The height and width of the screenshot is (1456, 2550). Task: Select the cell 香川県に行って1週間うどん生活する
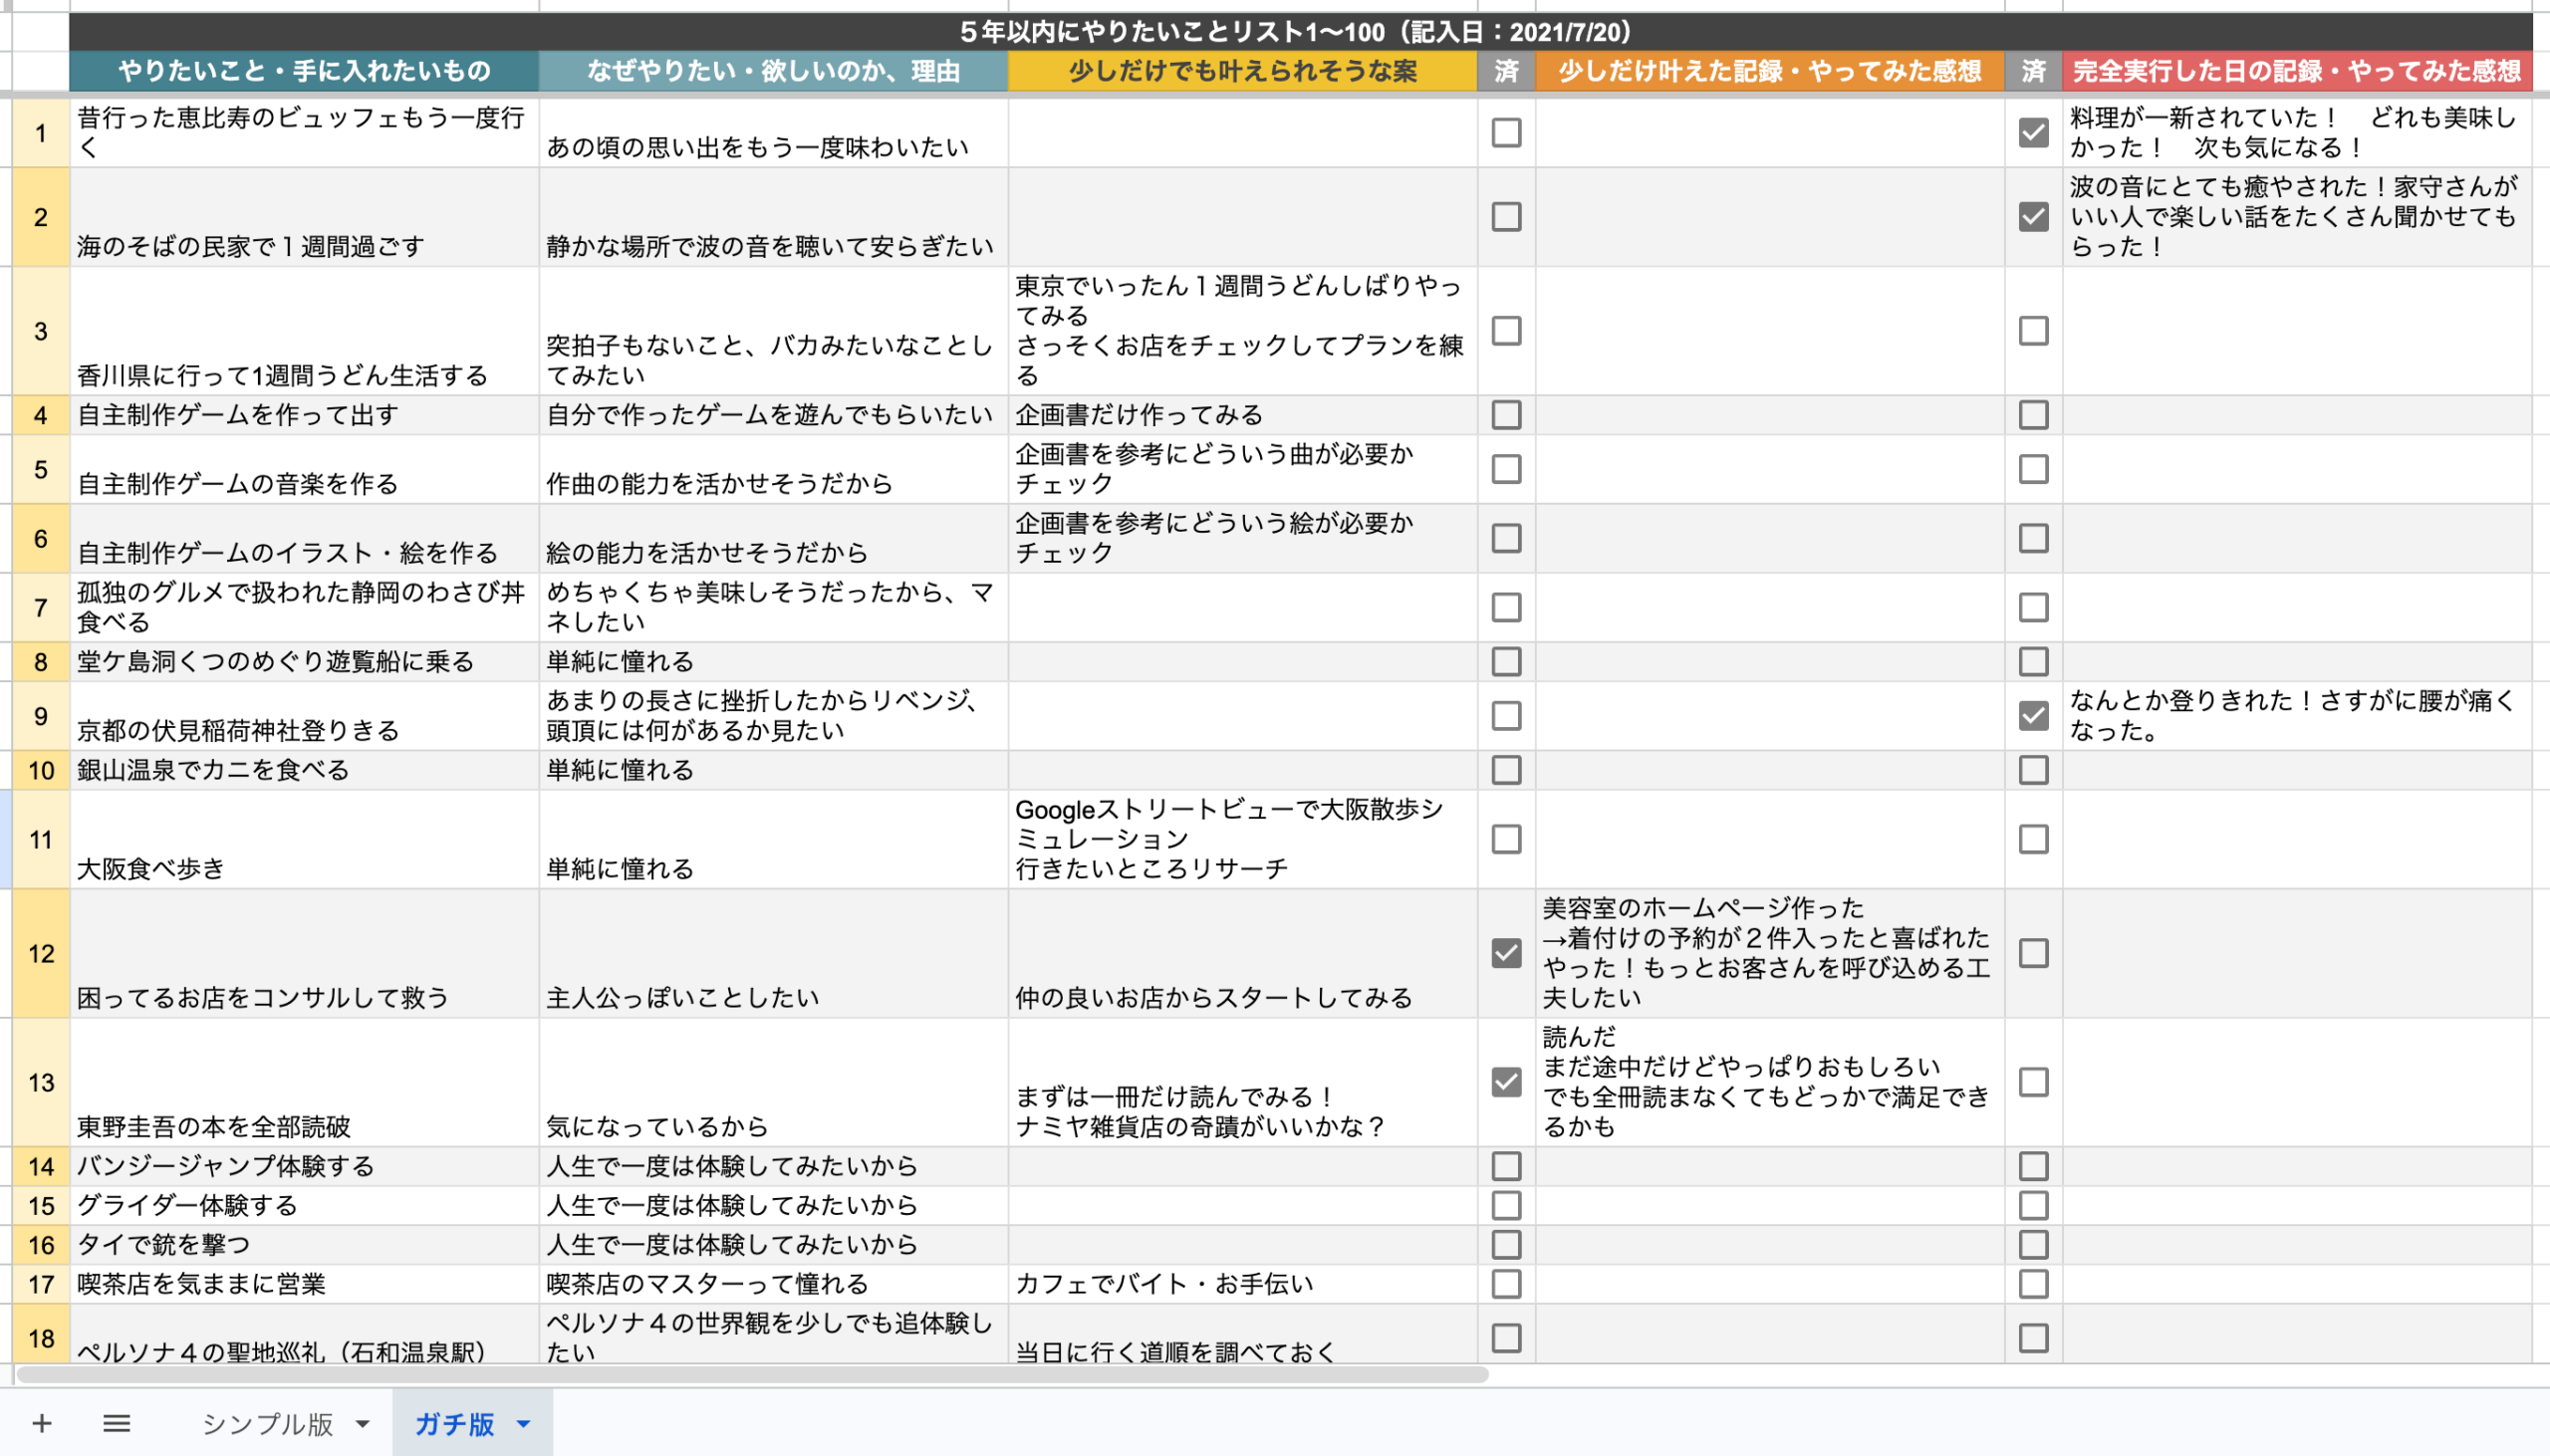point(304,330)
